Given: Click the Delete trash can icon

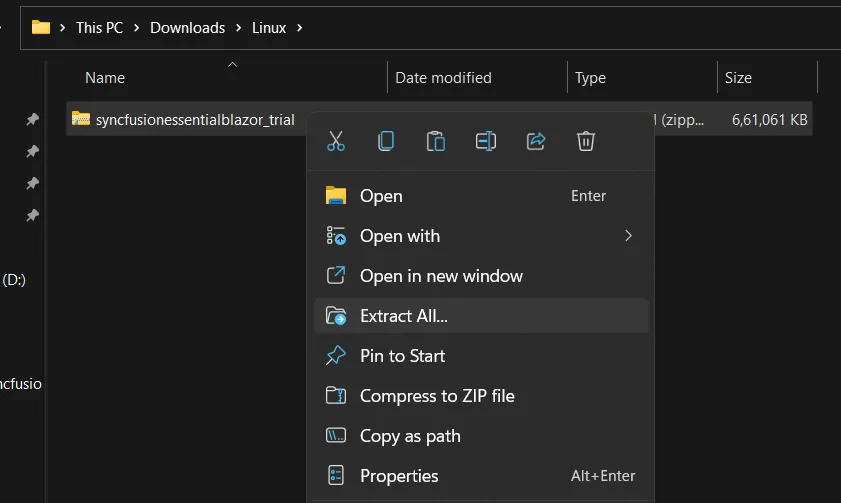Looking at the screenshot, I should [586, 141].
